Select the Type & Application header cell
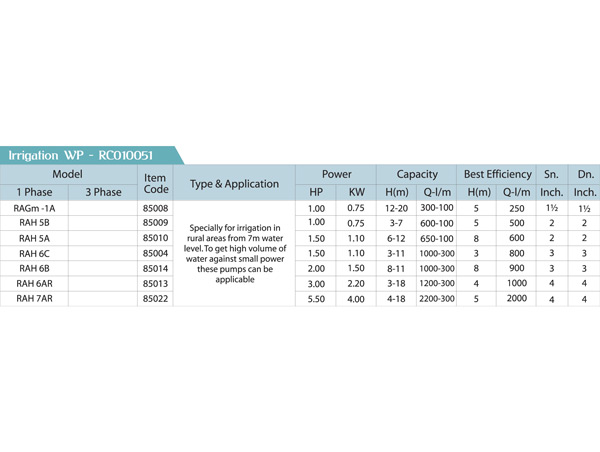 coord(234,184)
